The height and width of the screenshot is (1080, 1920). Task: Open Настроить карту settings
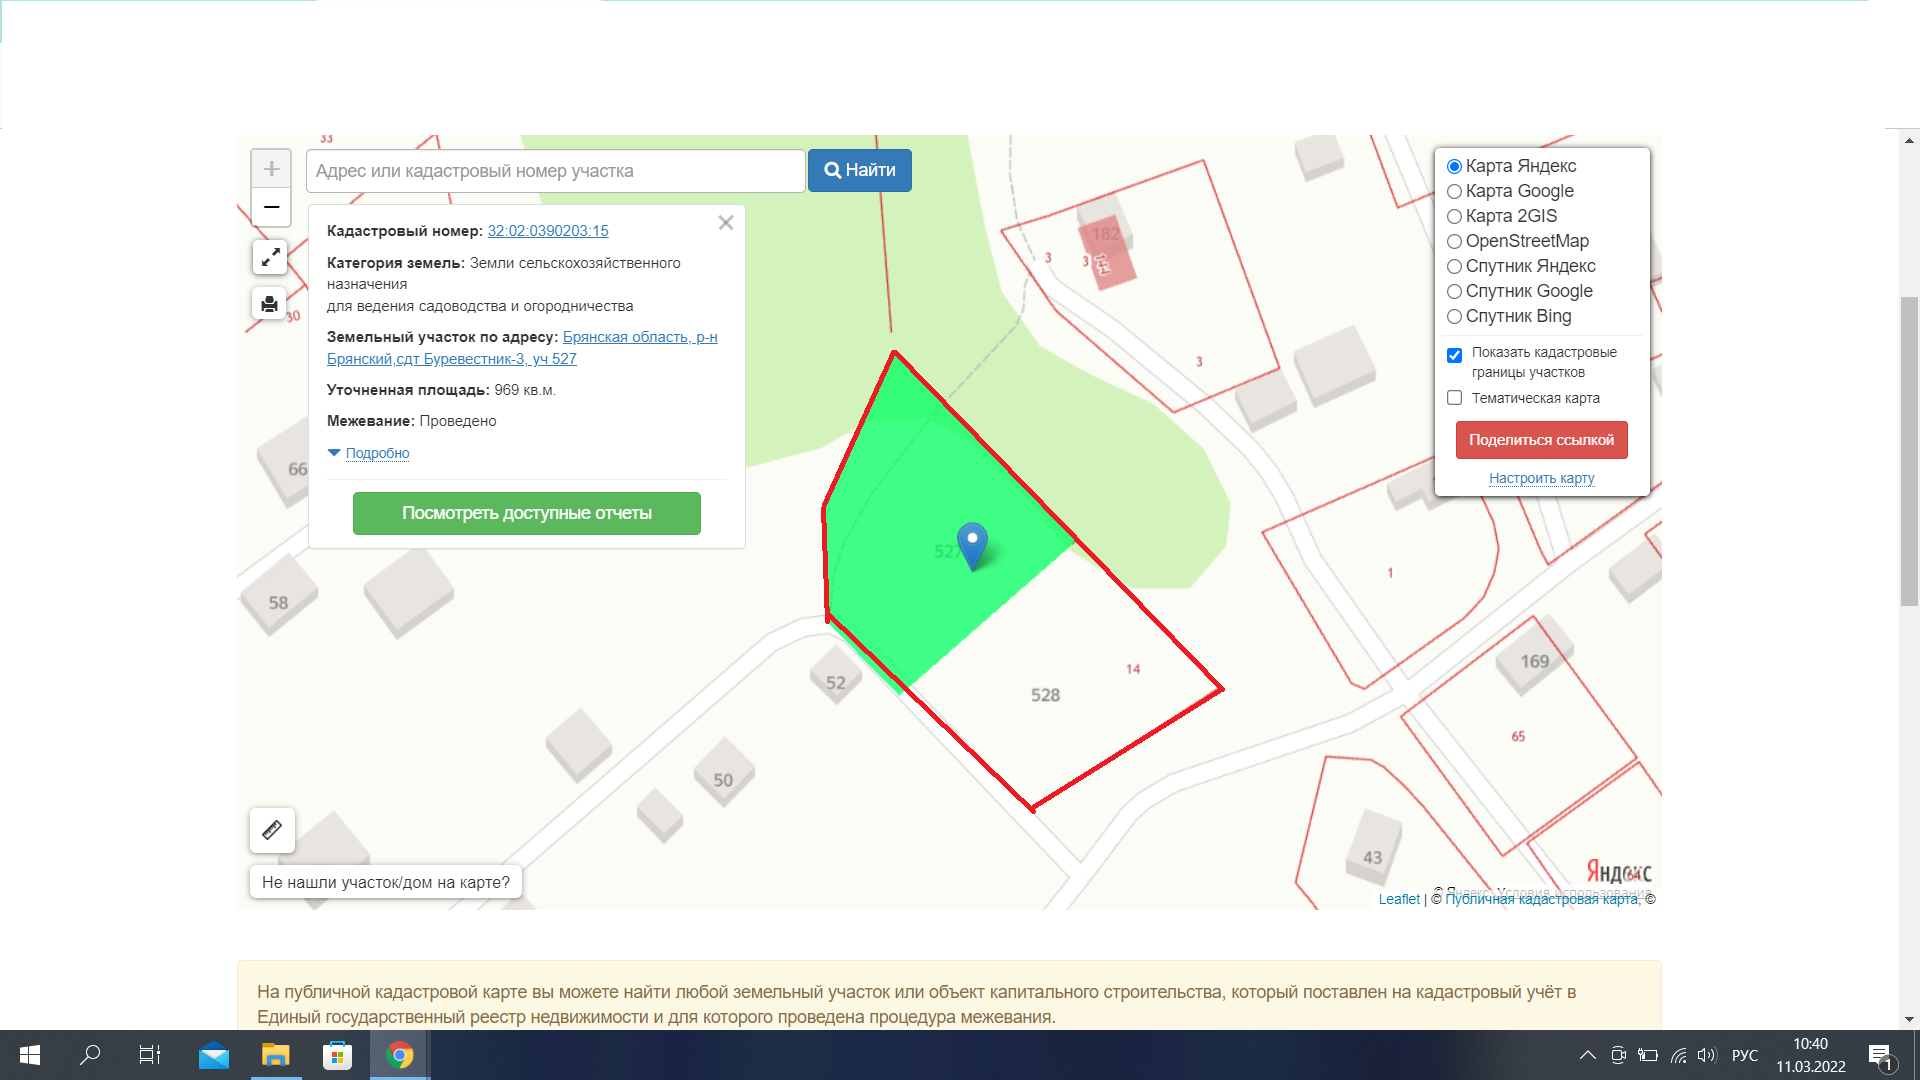[x=1541, y=478]
